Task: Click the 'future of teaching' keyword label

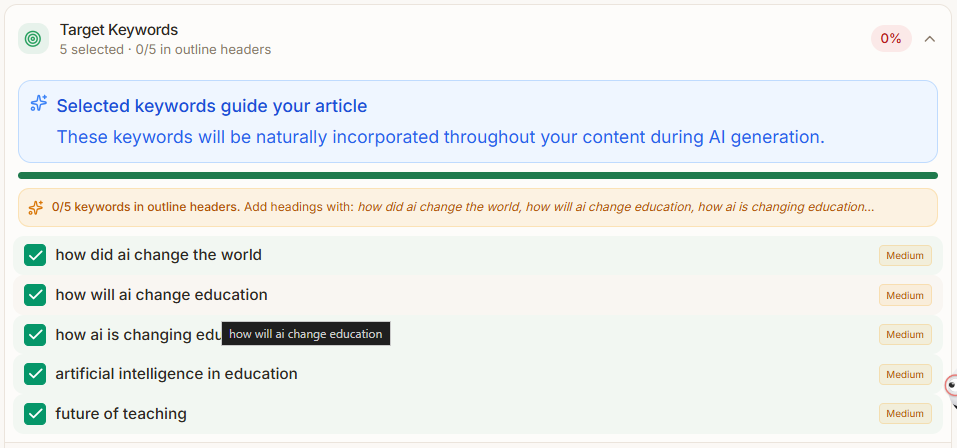Action: point(121,413)
